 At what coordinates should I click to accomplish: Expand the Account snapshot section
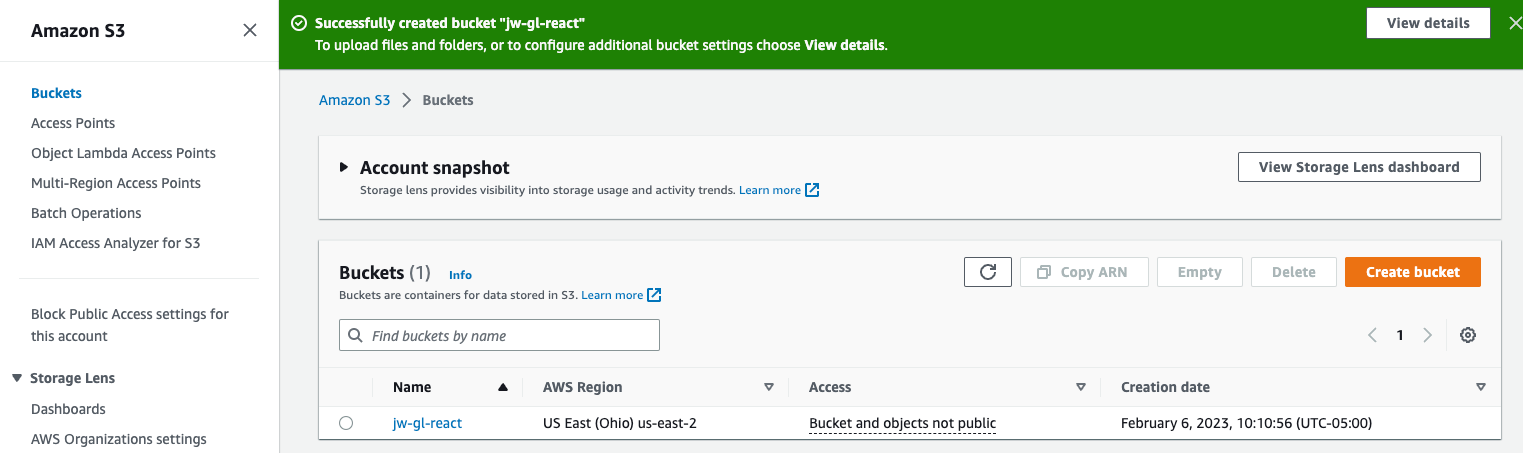pos(344,168)
